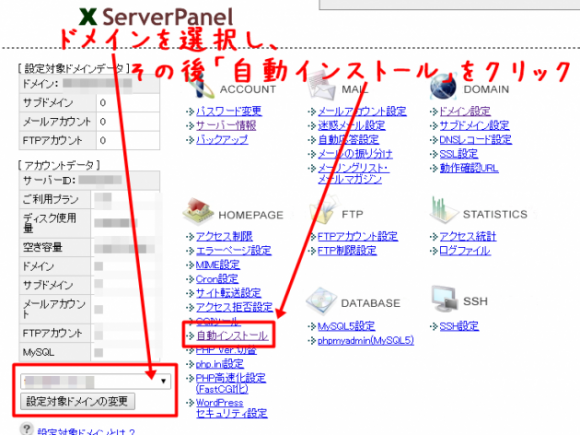Open メールの振り分け link
This screenshot has width=580, height=435.
[355, 154]
